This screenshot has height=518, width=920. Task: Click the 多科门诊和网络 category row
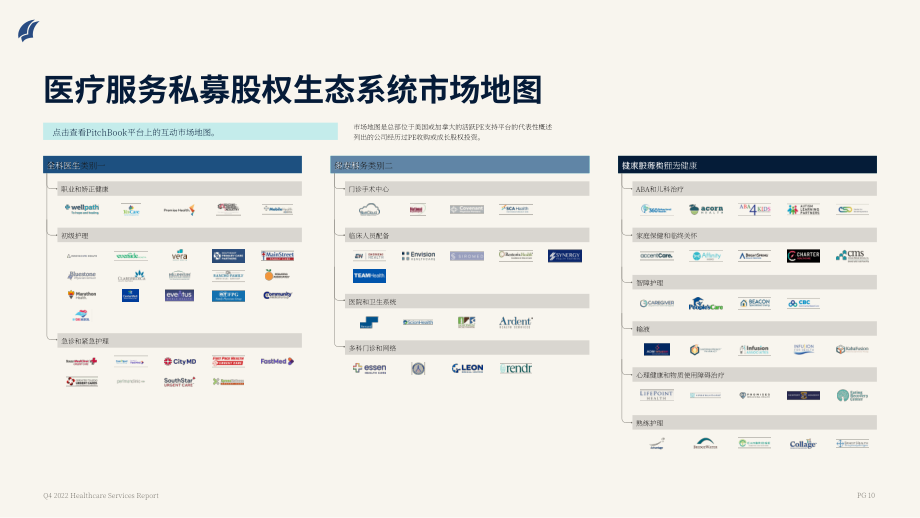tap(468, 348)
